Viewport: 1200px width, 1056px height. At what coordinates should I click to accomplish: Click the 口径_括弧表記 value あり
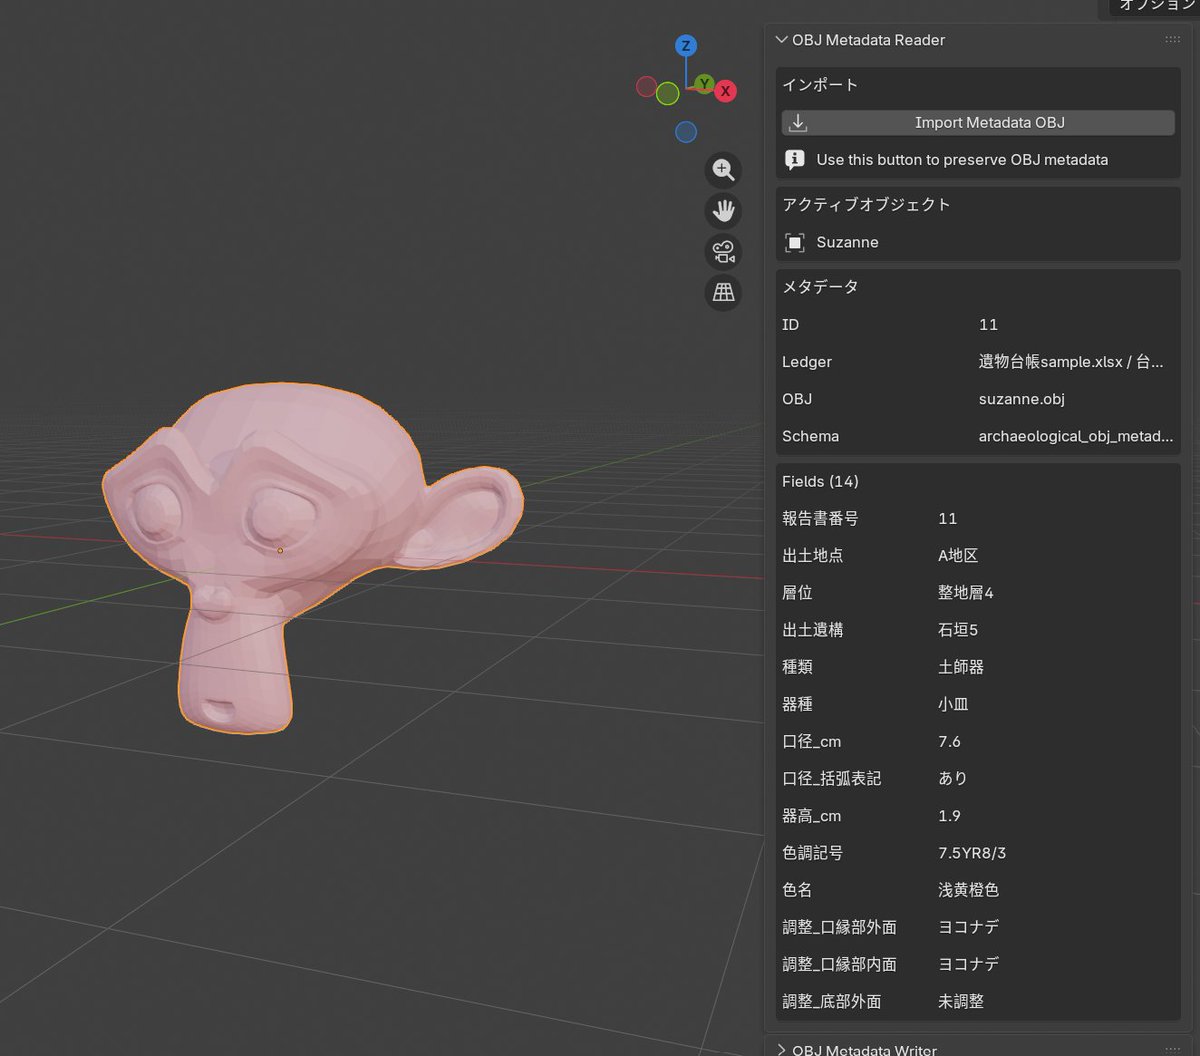(953, 778)
